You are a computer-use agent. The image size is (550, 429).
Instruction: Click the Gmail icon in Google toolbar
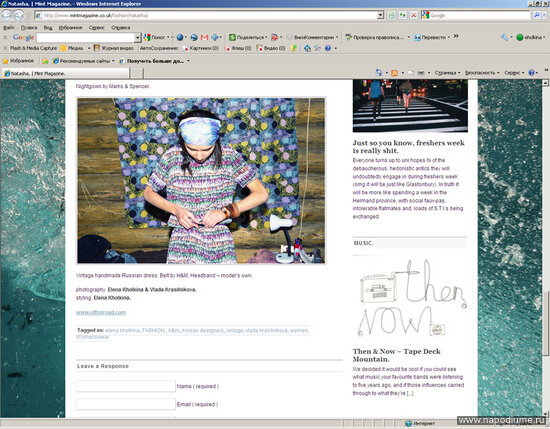(204, 37)
